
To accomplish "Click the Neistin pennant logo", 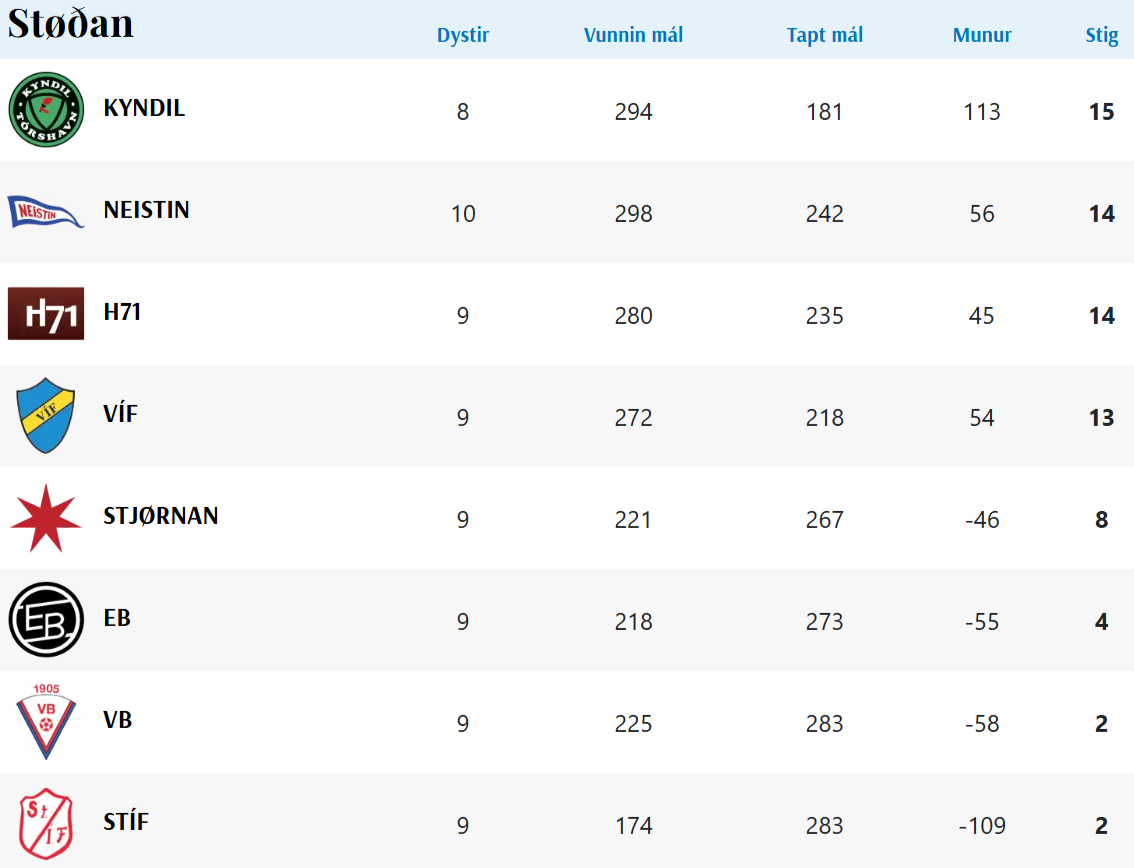I will (46, 212).
